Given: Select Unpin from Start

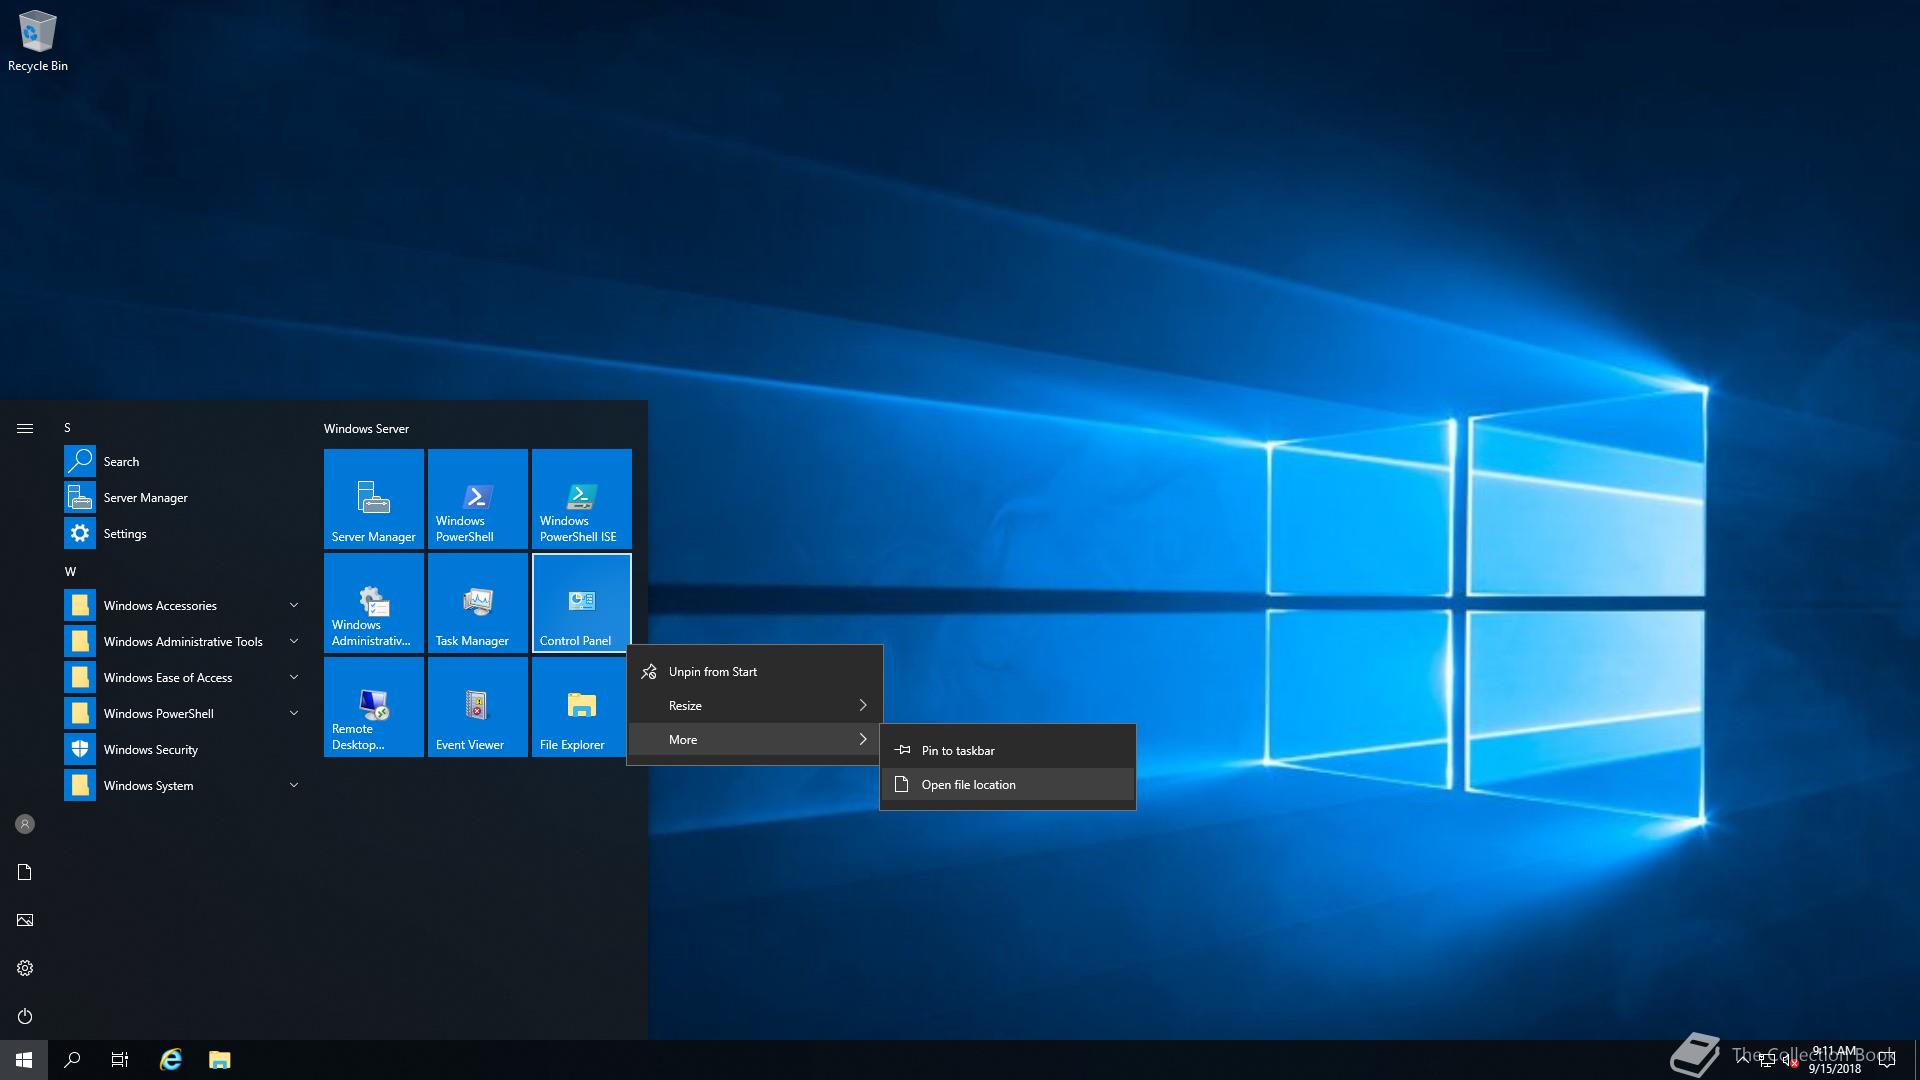Looking at the screenshot, I should pos(755,671).
